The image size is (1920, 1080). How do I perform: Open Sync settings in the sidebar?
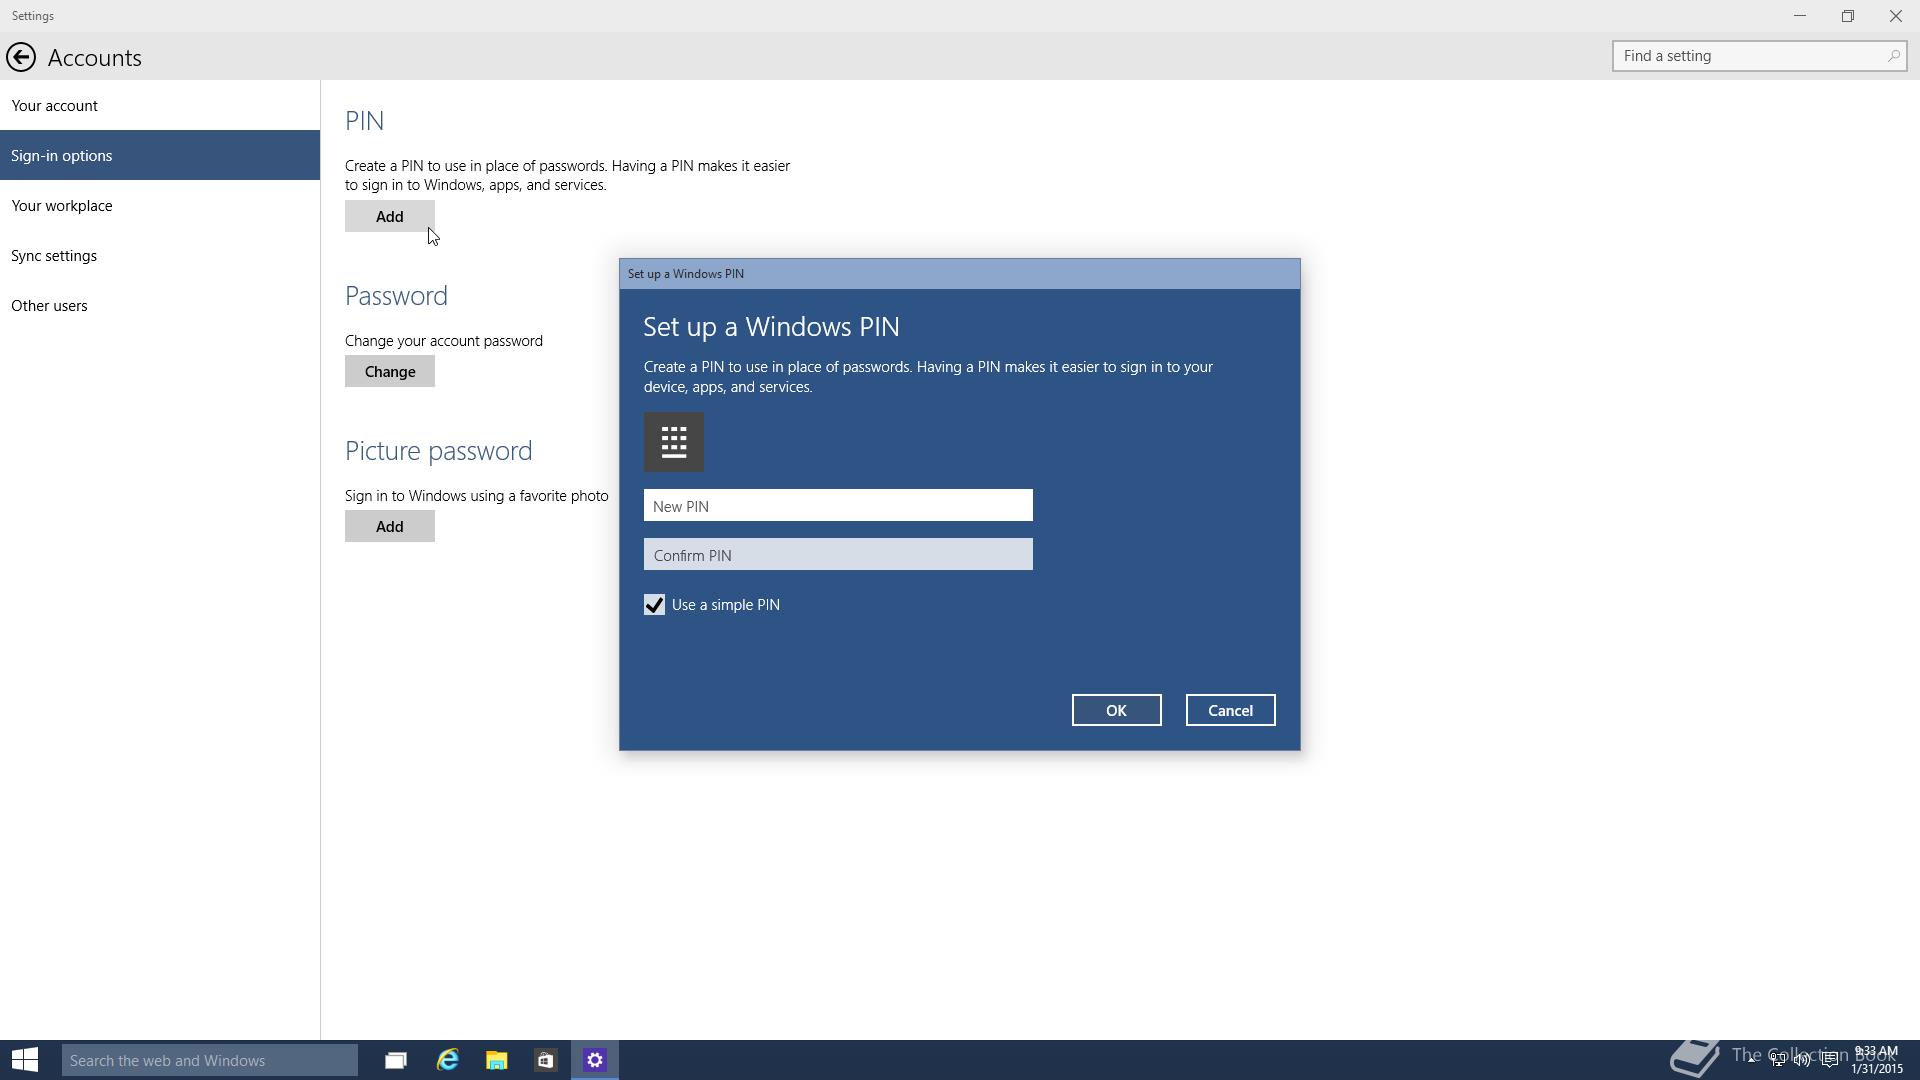(x=160, y=255)
